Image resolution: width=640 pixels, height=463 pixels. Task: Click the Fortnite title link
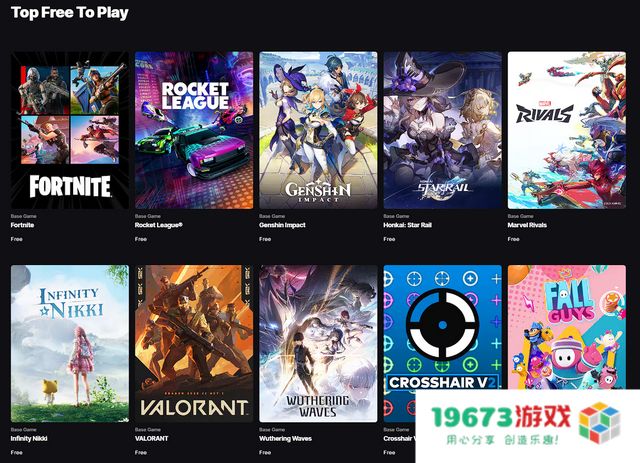pos(22,225)
